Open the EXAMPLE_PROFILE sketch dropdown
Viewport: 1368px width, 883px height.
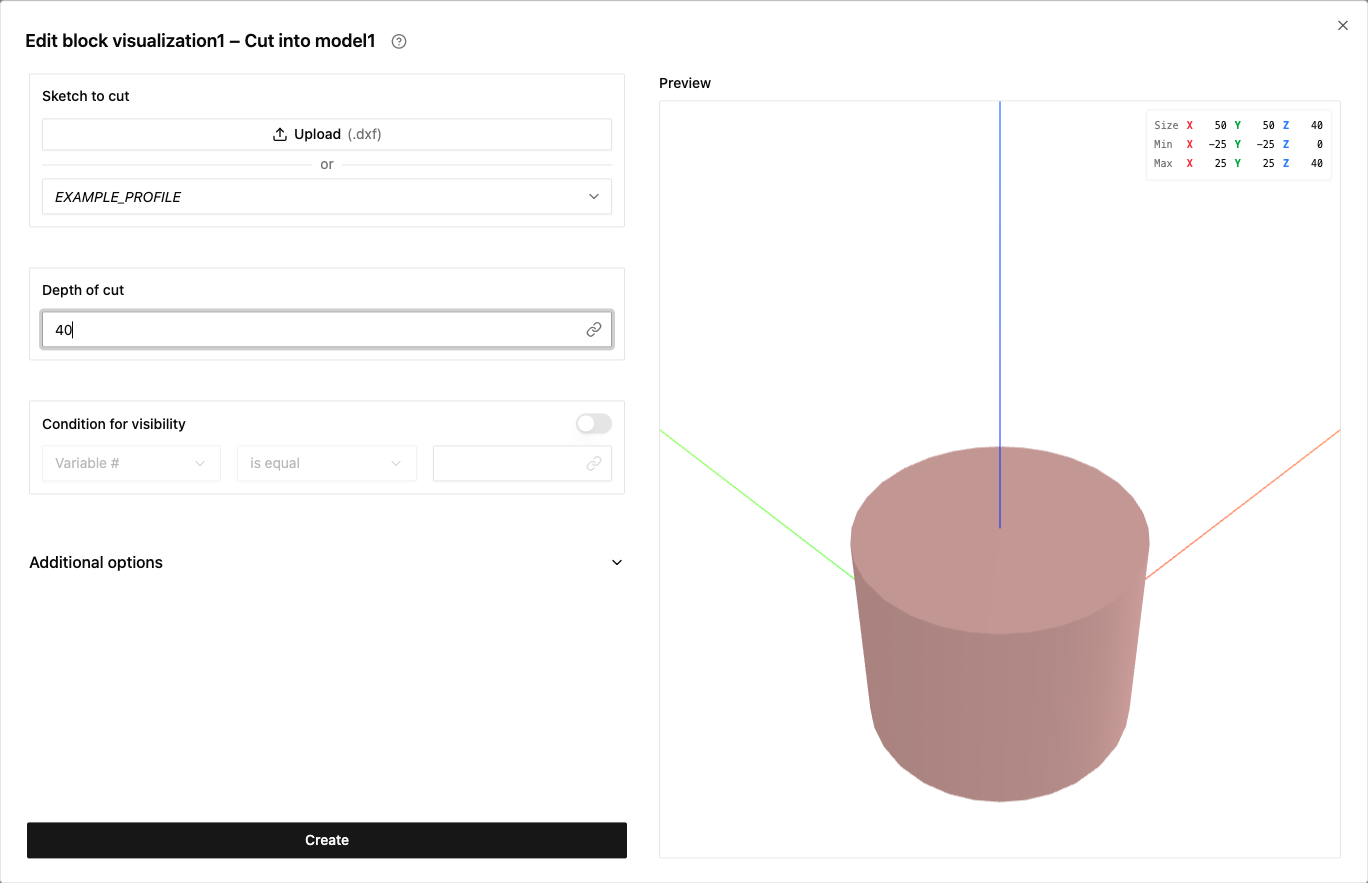point(327,197)
